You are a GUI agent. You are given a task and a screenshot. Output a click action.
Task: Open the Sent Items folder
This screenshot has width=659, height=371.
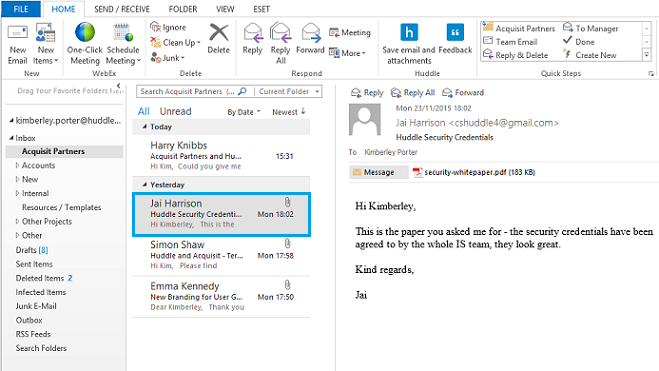click(x=34, y=264)
